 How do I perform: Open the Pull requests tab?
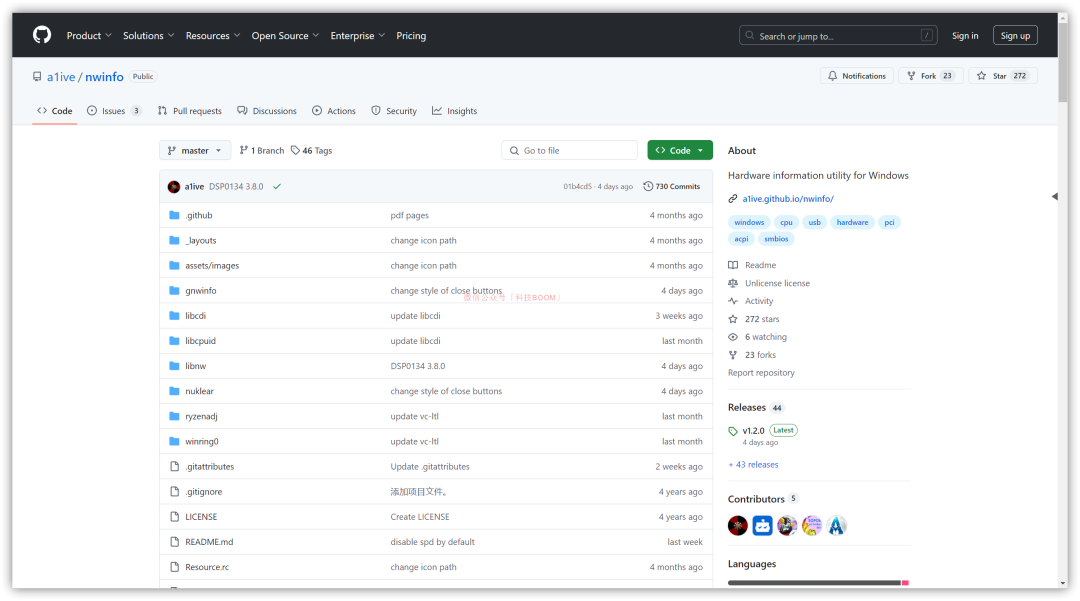189,111
